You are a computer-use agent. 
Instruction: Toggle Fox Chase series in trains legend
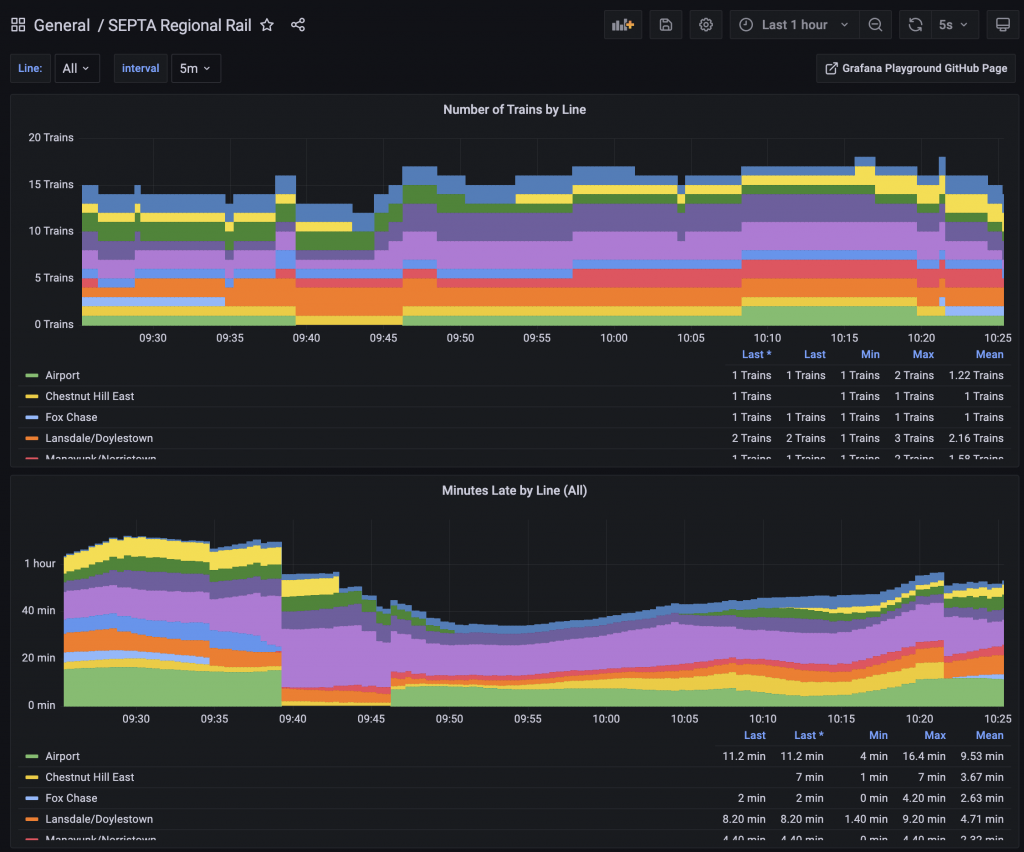[71, 417]
